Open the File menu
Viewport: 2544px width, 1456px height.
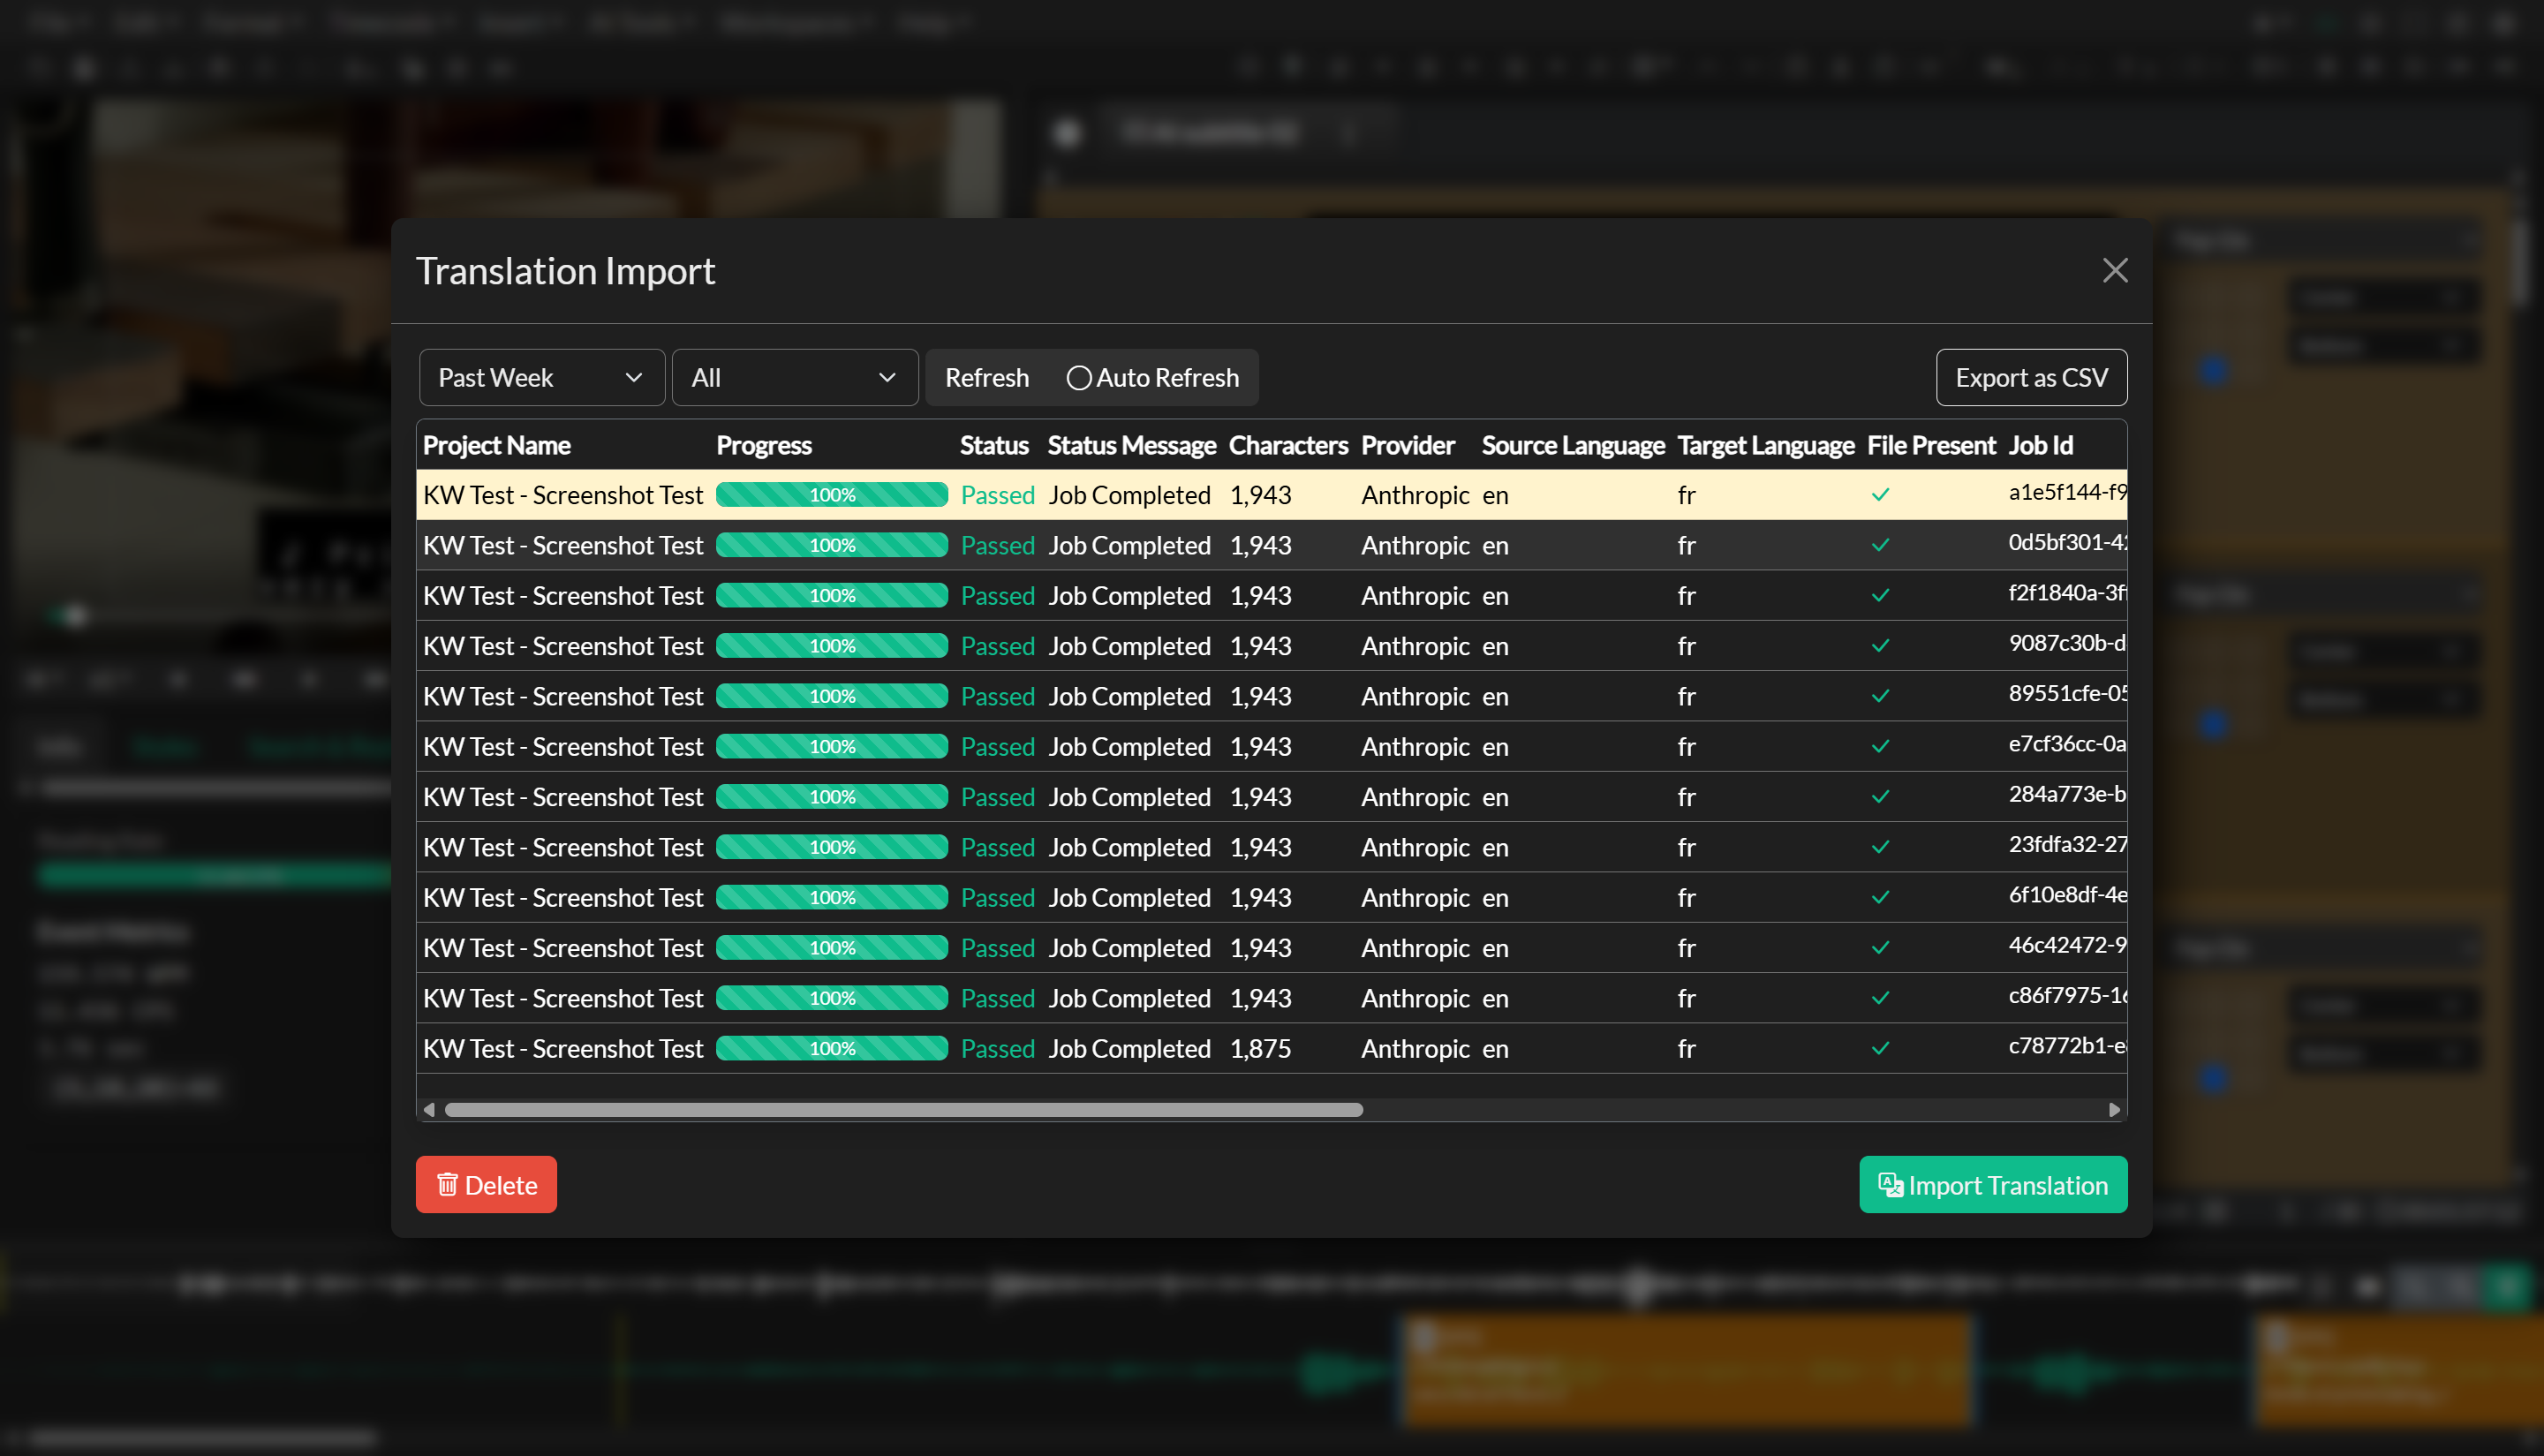pyautogui.click(x=52, y=22)
